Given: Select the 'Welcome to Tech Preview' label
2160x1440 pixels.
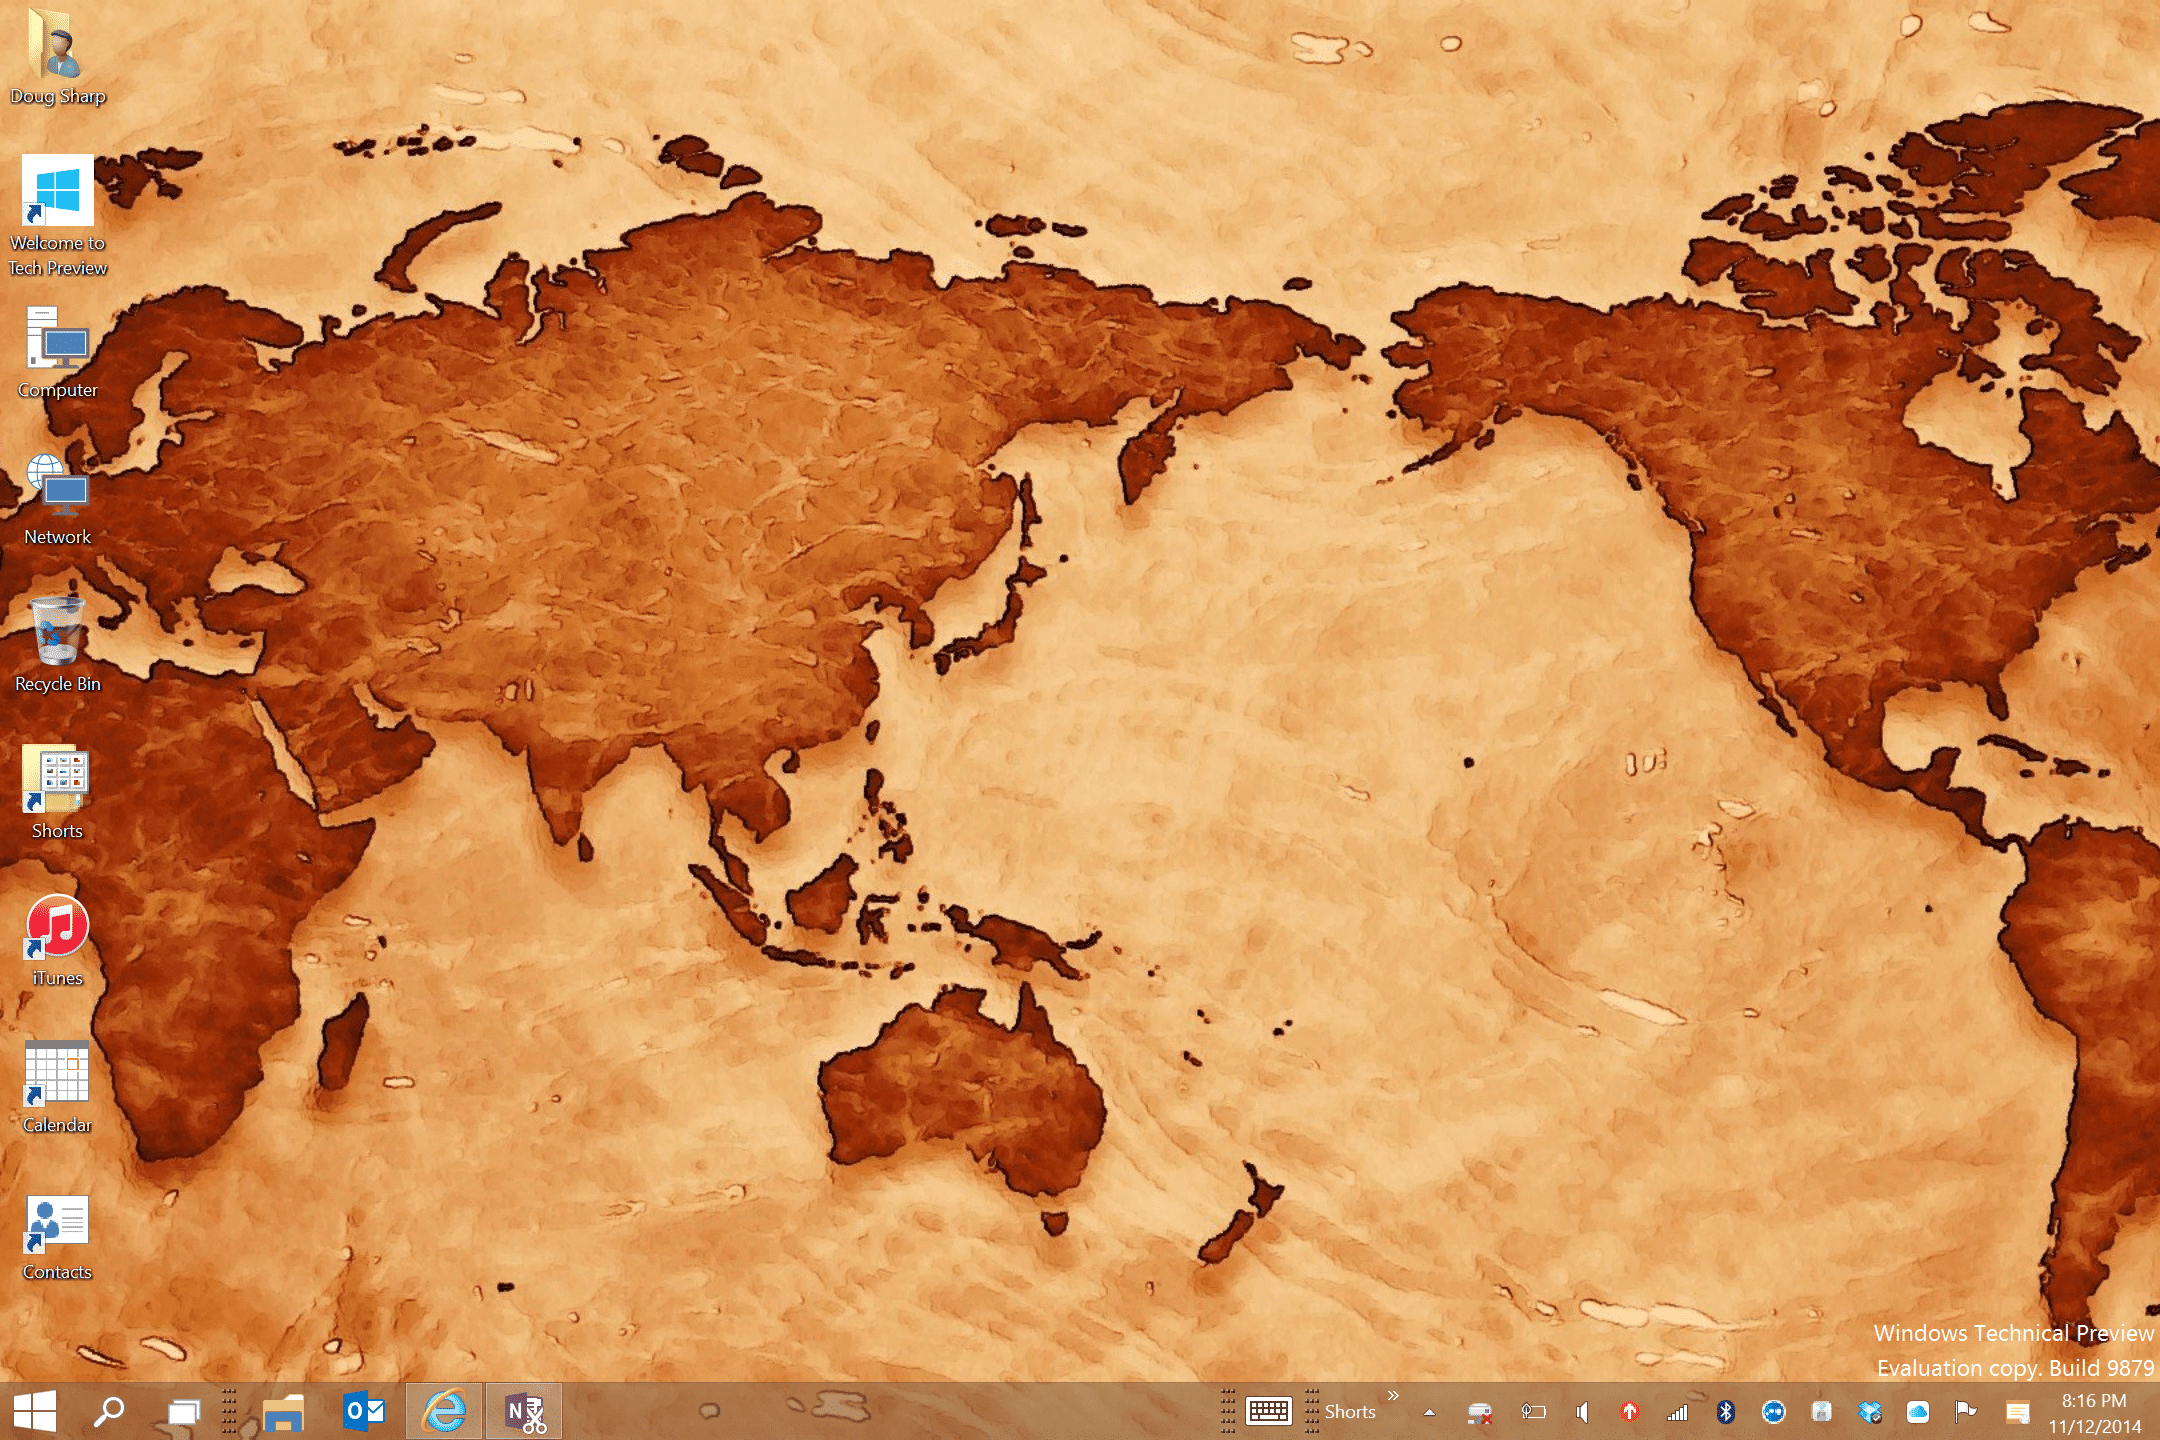Looking at the screenshot, I should pyautogui.click(x=57, y=255).
